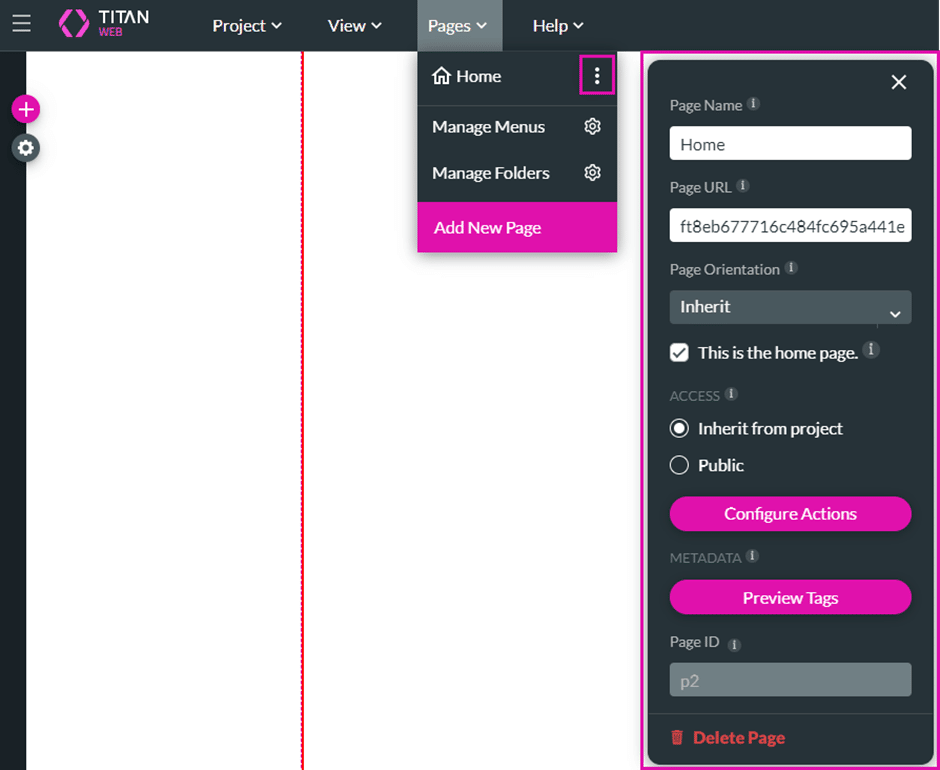Expand the View menu
The height and width of the screenshot is (770, 940).
point(355,26)
